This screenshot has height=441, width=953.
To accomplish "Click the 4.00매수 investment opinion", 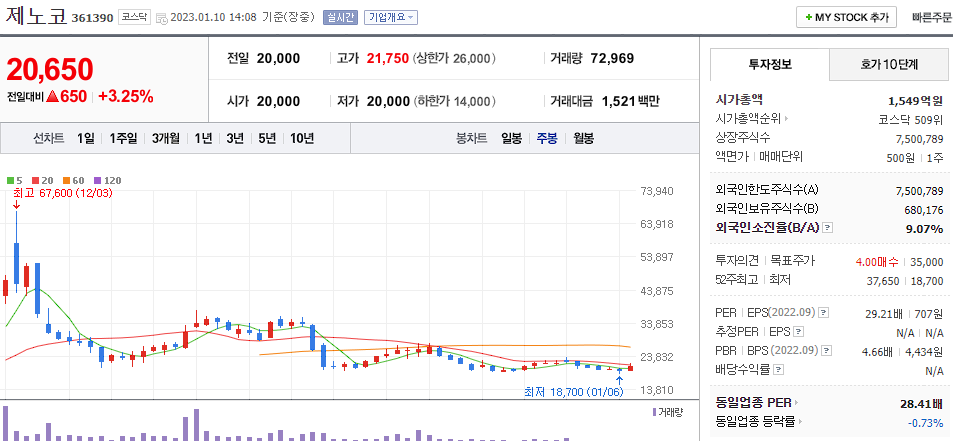I will 876,262.
